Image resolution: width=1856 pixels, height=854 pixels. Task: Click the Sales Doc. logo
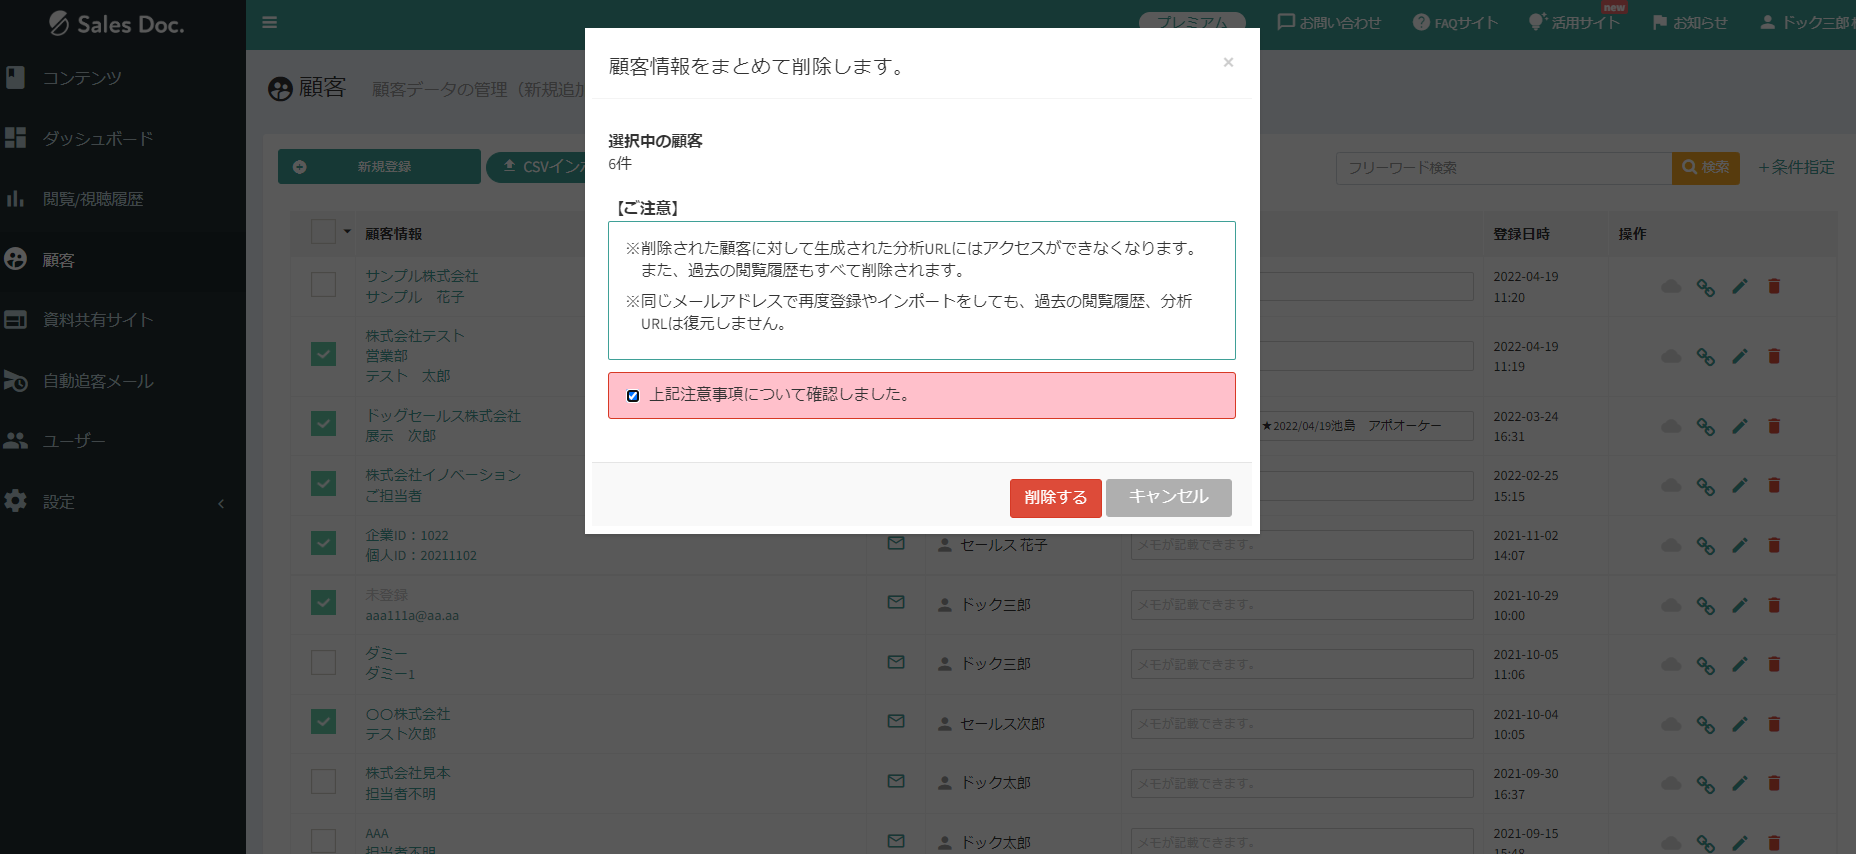pos(116,24)
